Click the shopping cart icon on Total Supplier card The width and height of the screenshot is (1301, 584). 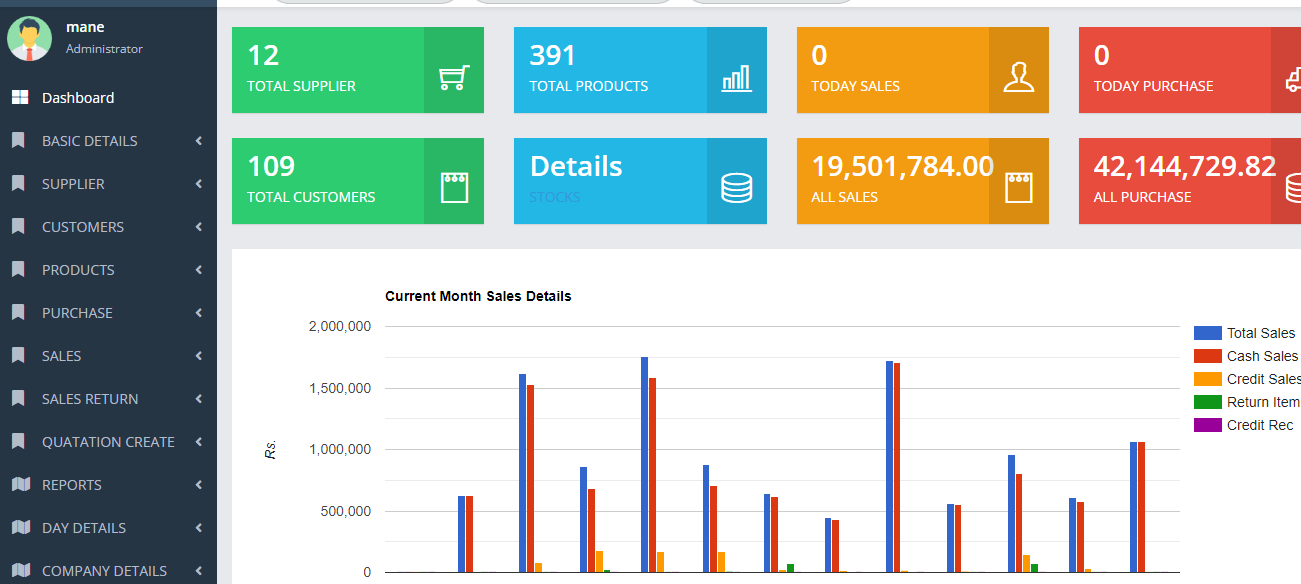click(454, 78)
